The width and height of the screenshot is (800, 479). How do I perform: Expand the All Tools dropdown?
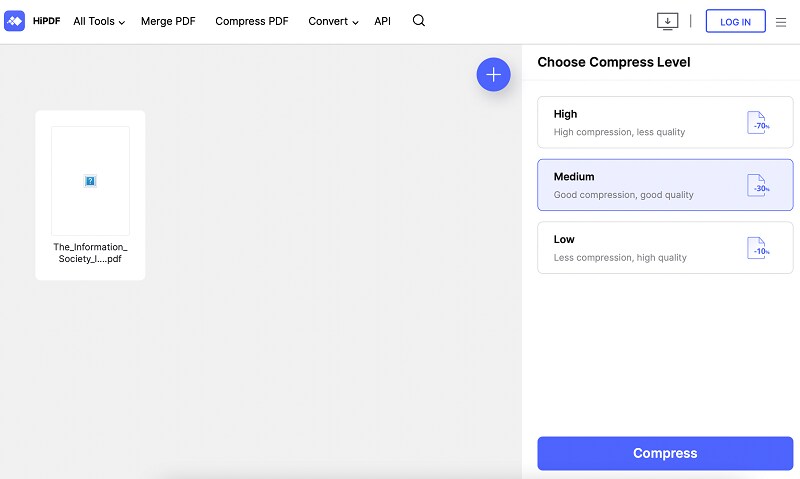(x=99, y=21)
